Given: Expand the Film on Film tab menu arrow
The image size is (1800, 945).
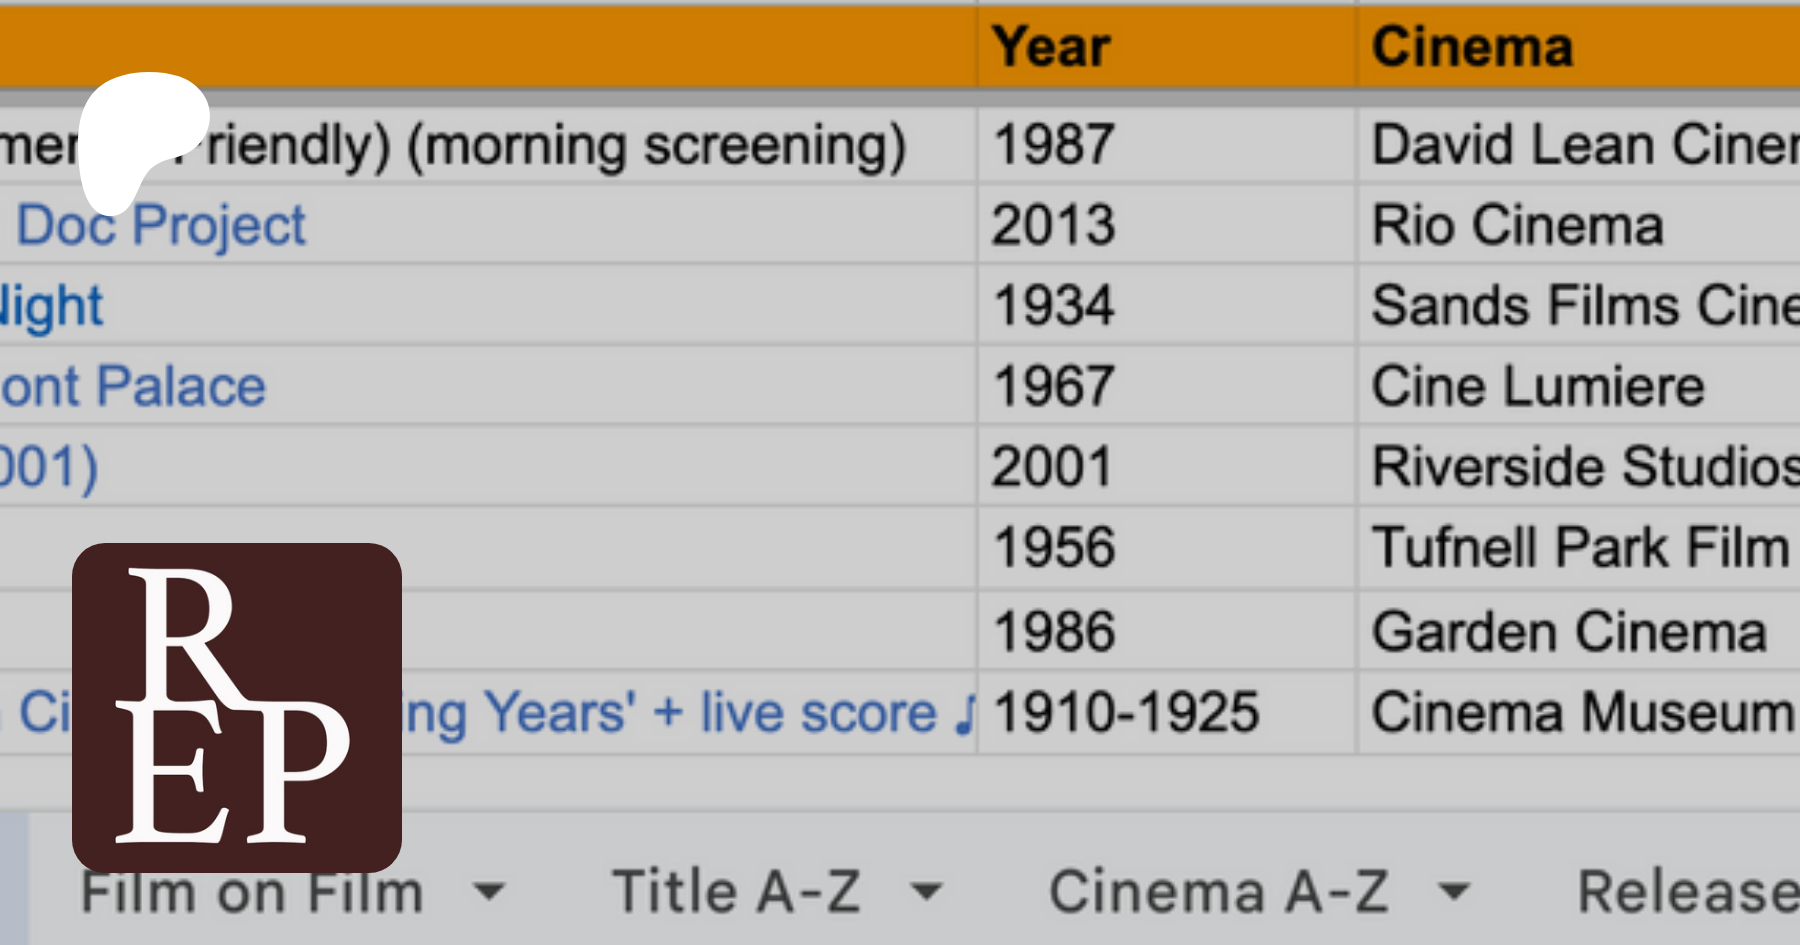Looking at the screenshot, I should click(x=489, y=891).
